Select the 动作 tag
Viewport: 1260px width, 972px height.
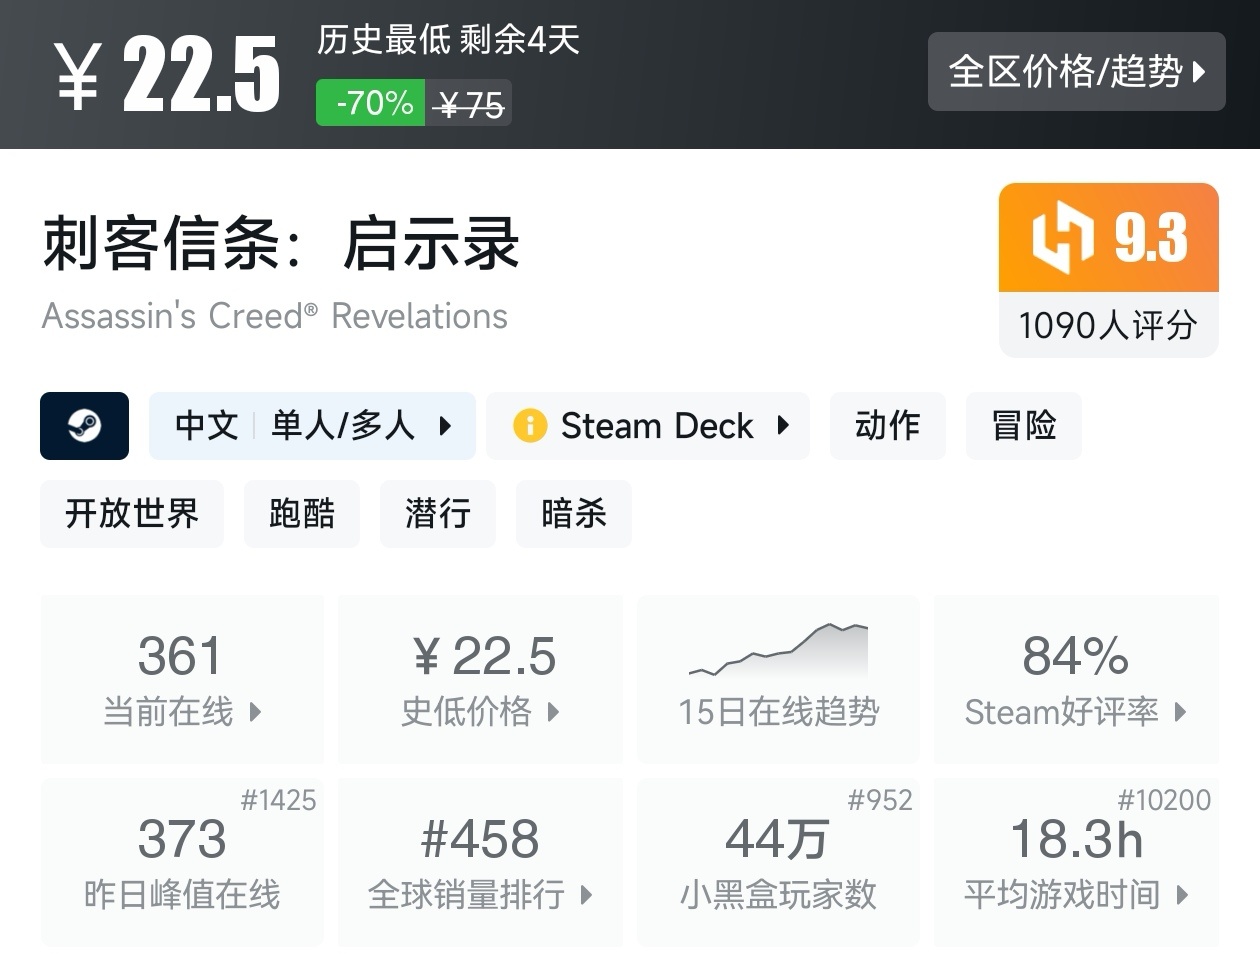888,426
